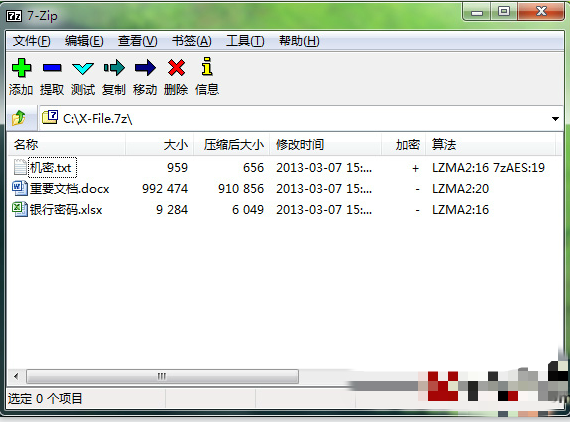Image resolution: width=570 pixels, height=422 pixels.
Task: Sort by 压缩后大小 column header
Action: [x=232, y=145]
